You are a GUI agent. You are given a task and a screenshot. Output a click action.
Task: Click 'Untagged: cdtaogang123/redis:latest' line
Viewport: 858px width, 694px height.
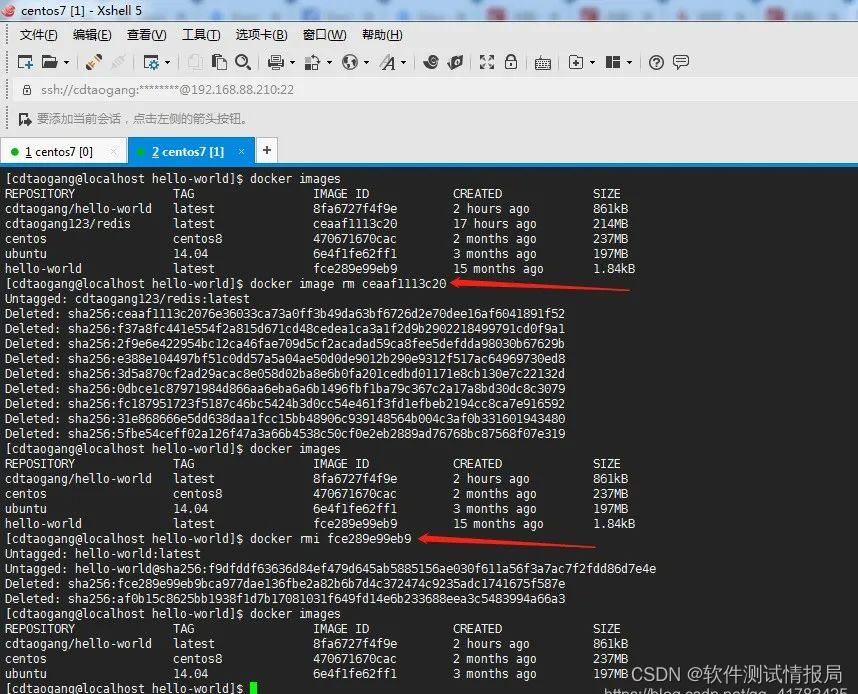[127, 299]
